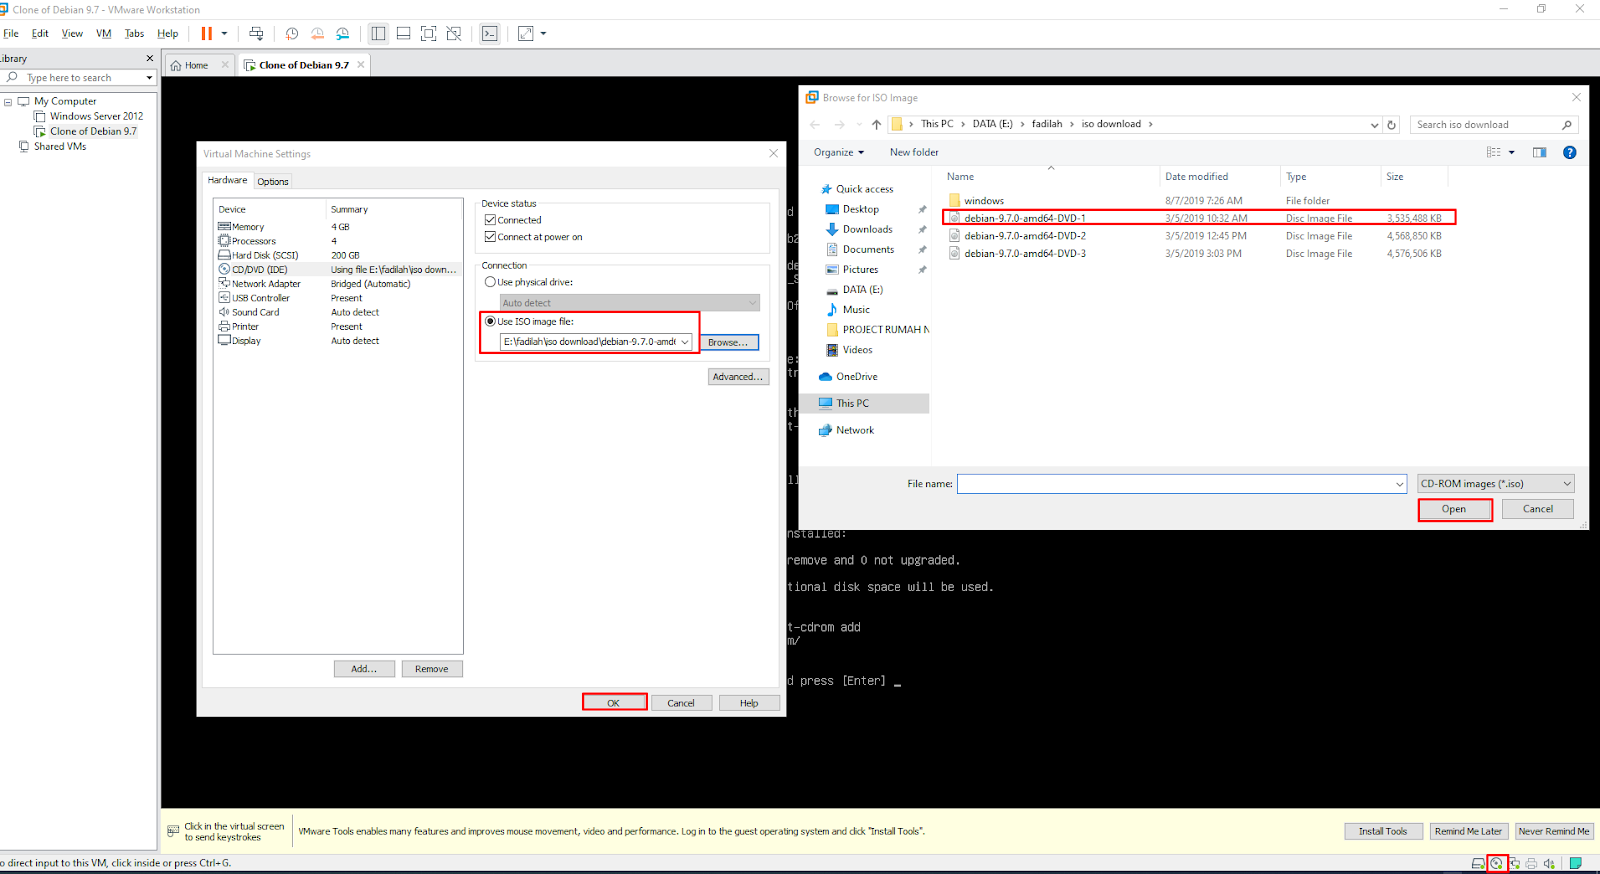Screen dimensions: 1600x874
Task: Select the Use ISO image file radio button
Action: [490, 321]
